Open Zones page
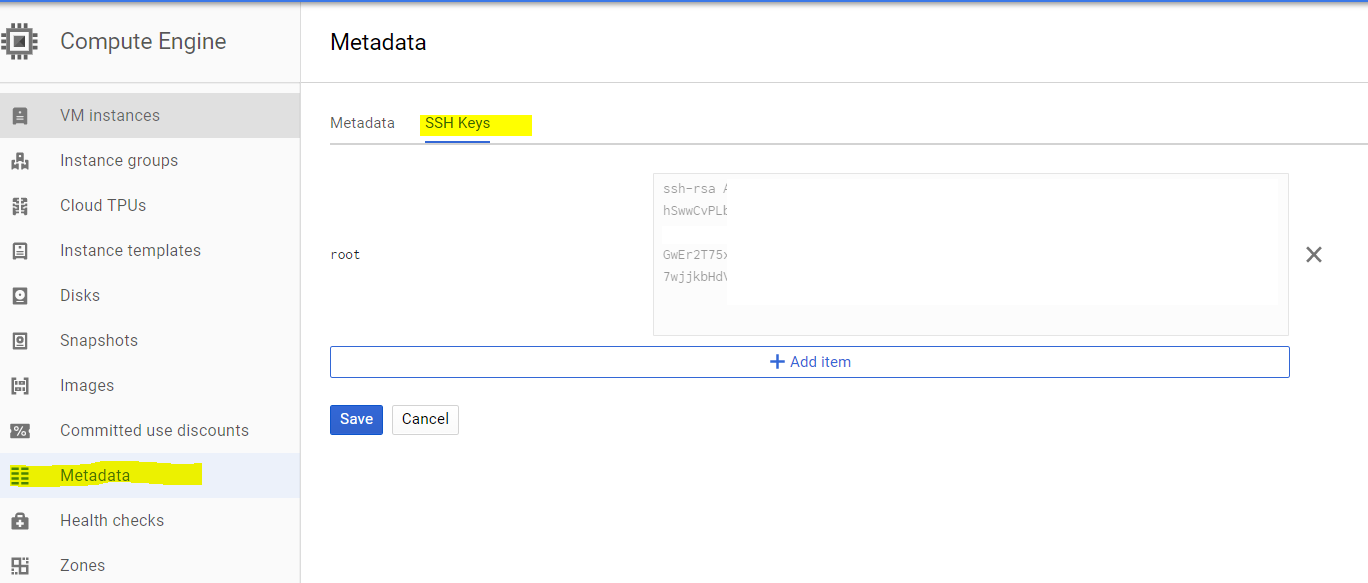 pyautogui.click(x=150, y=563)
